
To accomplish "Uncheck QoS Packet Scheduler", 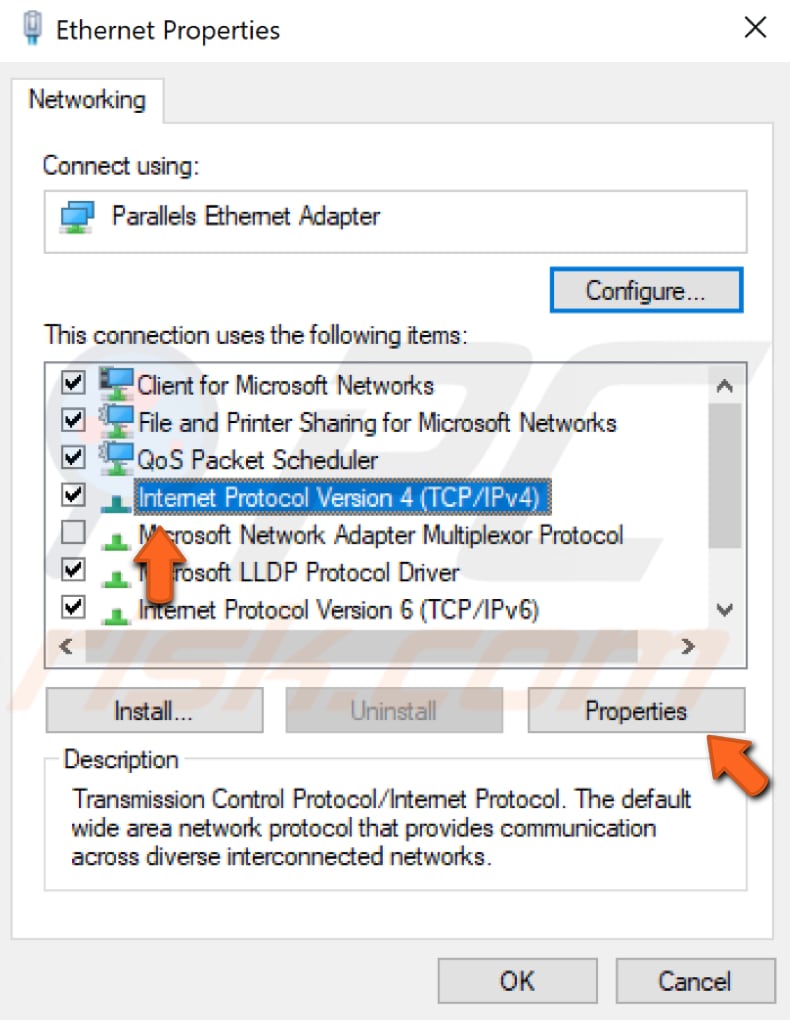I will pyautogui.click(x=71, y=457).
